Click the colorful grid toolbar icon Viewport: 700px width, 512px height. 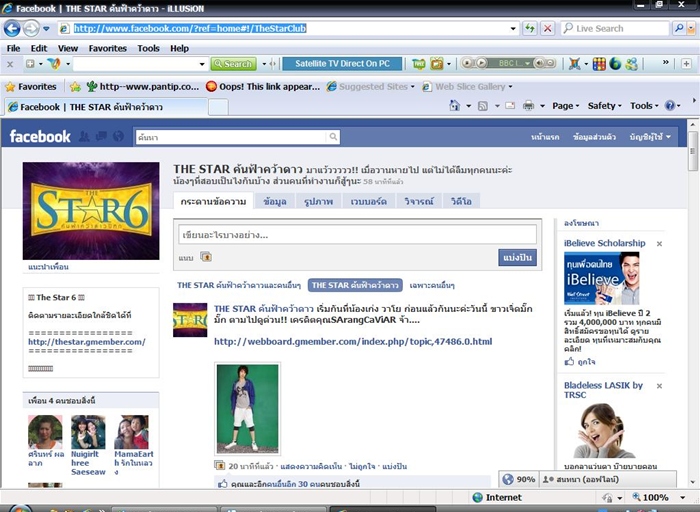coord(599,64)
